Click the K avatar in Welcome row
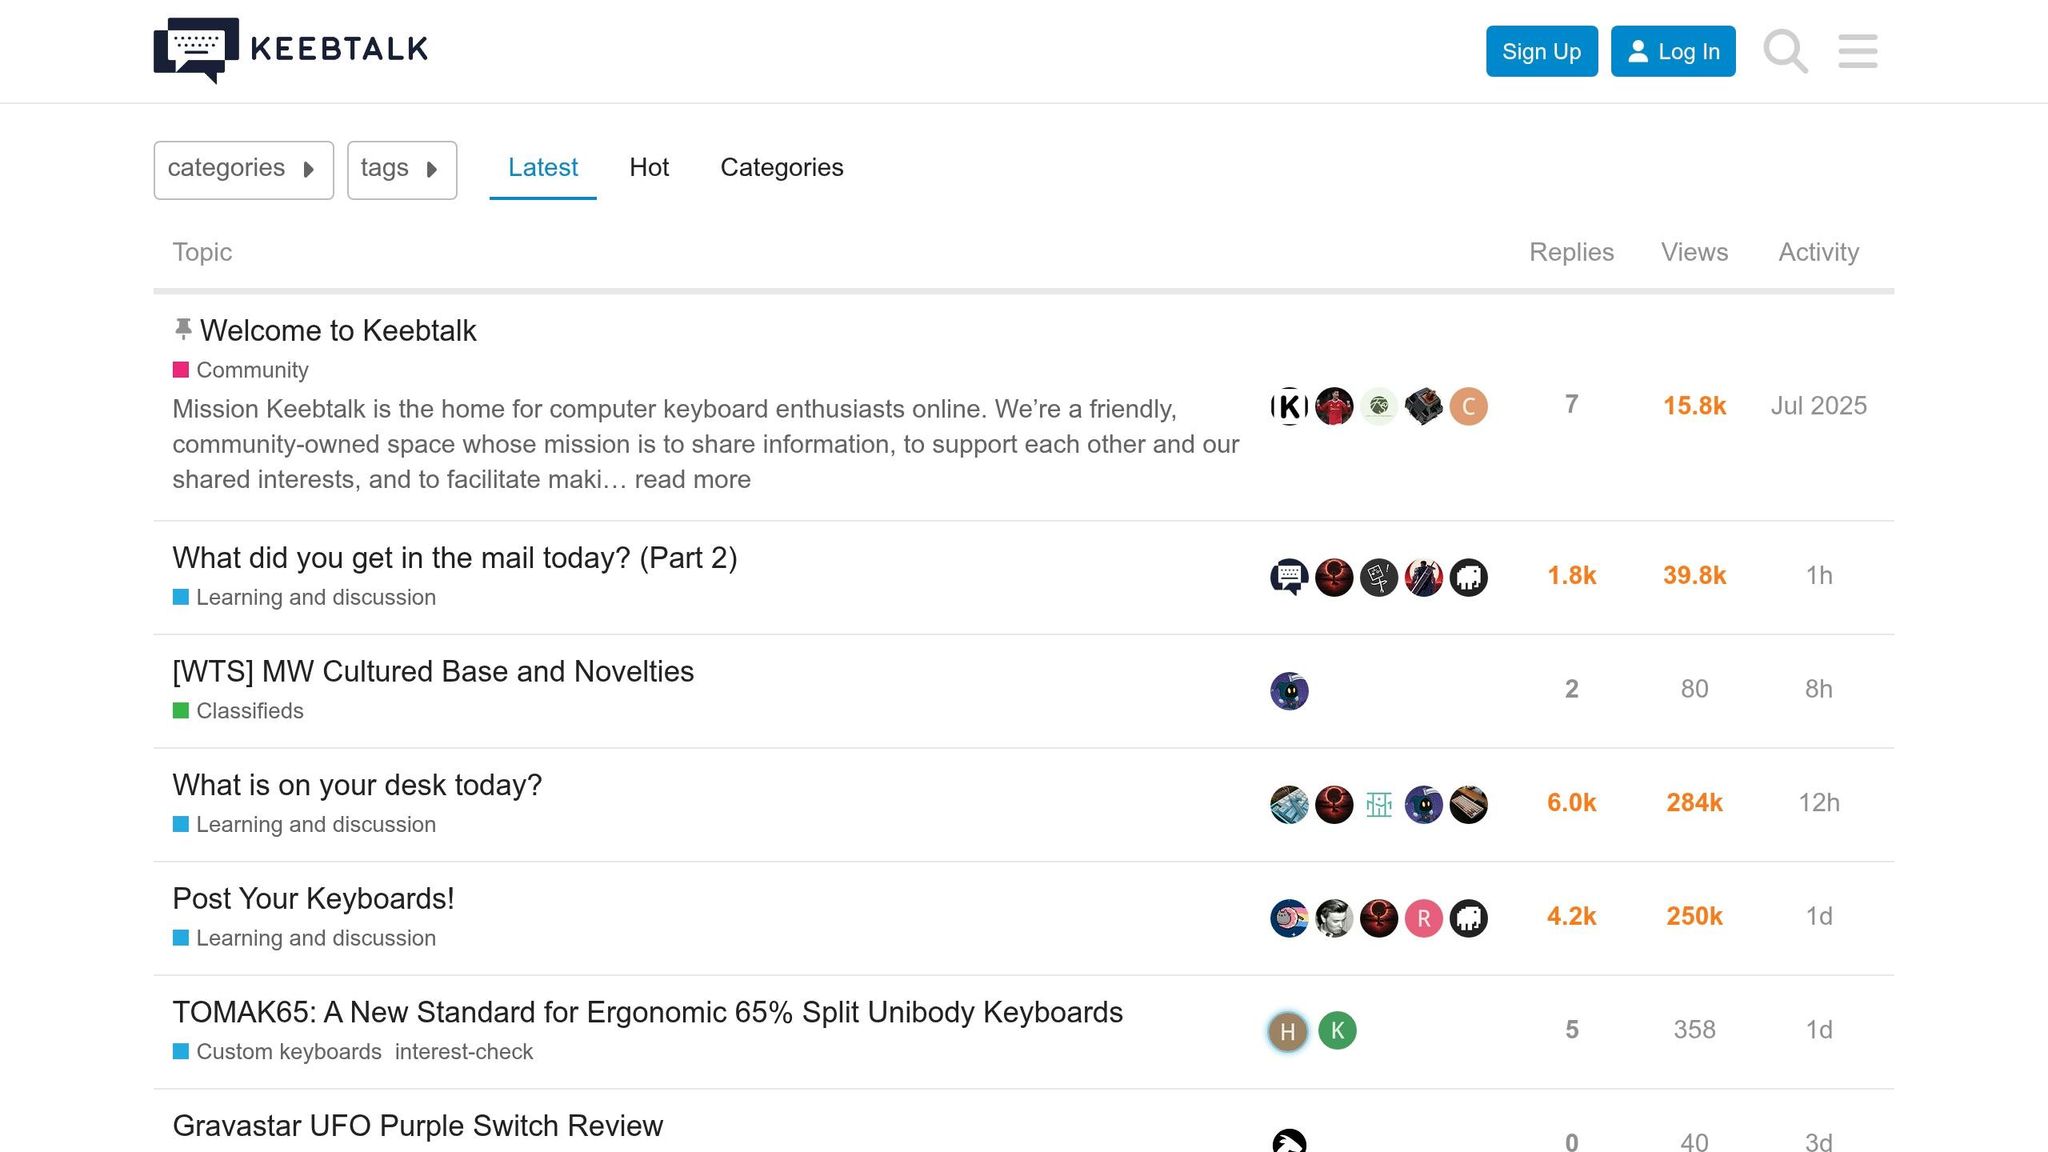Viewport: 2048px width, 1152px height. [1289, 406]
